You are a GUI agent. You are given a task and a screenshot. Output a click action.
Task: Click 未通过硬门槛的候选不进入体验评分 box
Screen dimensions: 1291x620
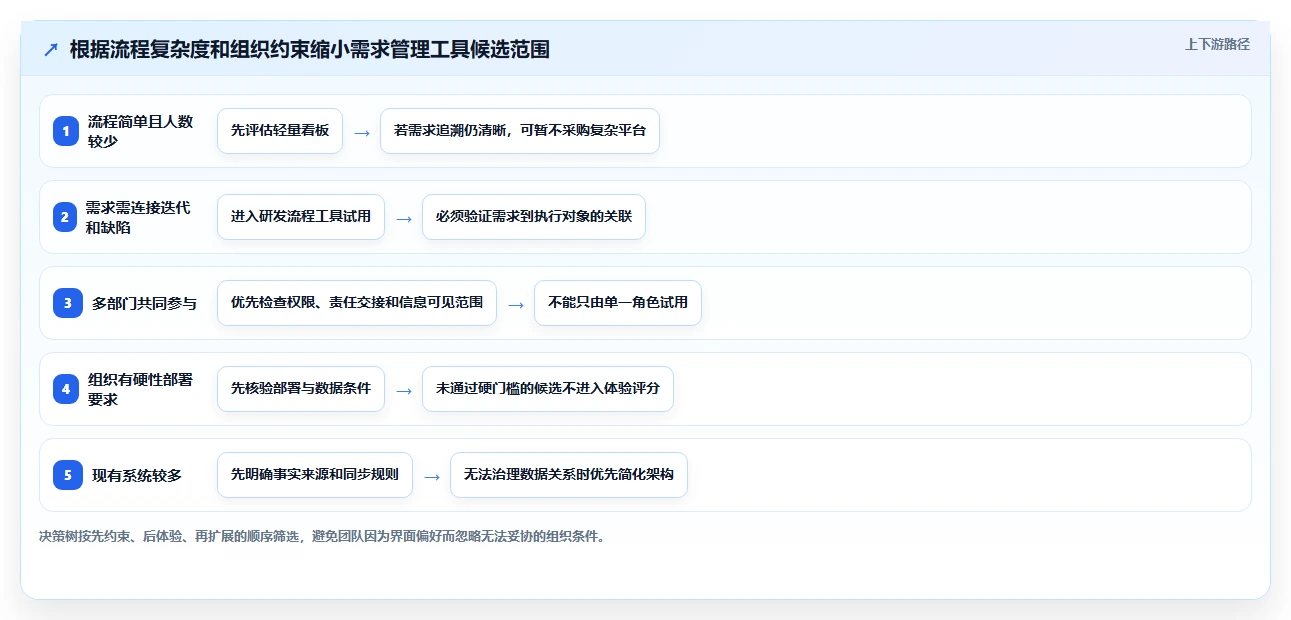pos(548,389)
